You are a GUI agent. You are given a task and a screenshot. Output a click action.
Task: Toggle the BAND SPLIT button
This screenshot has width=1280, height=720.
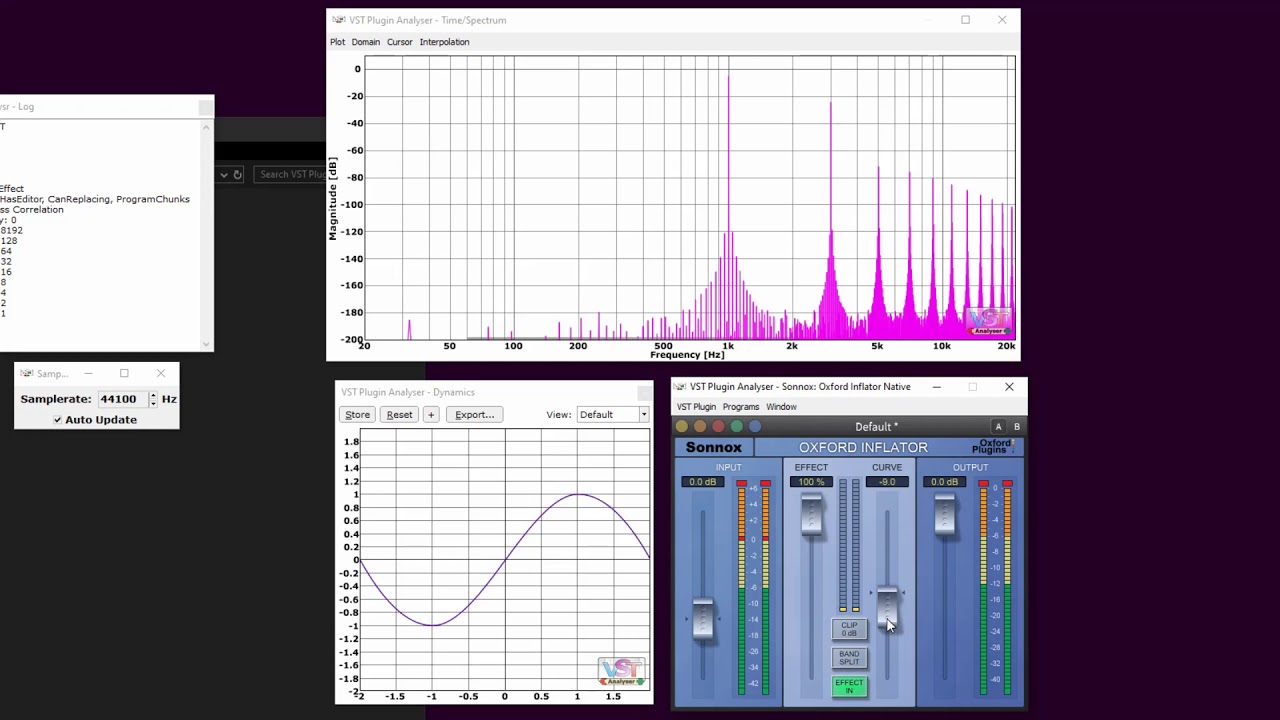[x=849, y=657]
